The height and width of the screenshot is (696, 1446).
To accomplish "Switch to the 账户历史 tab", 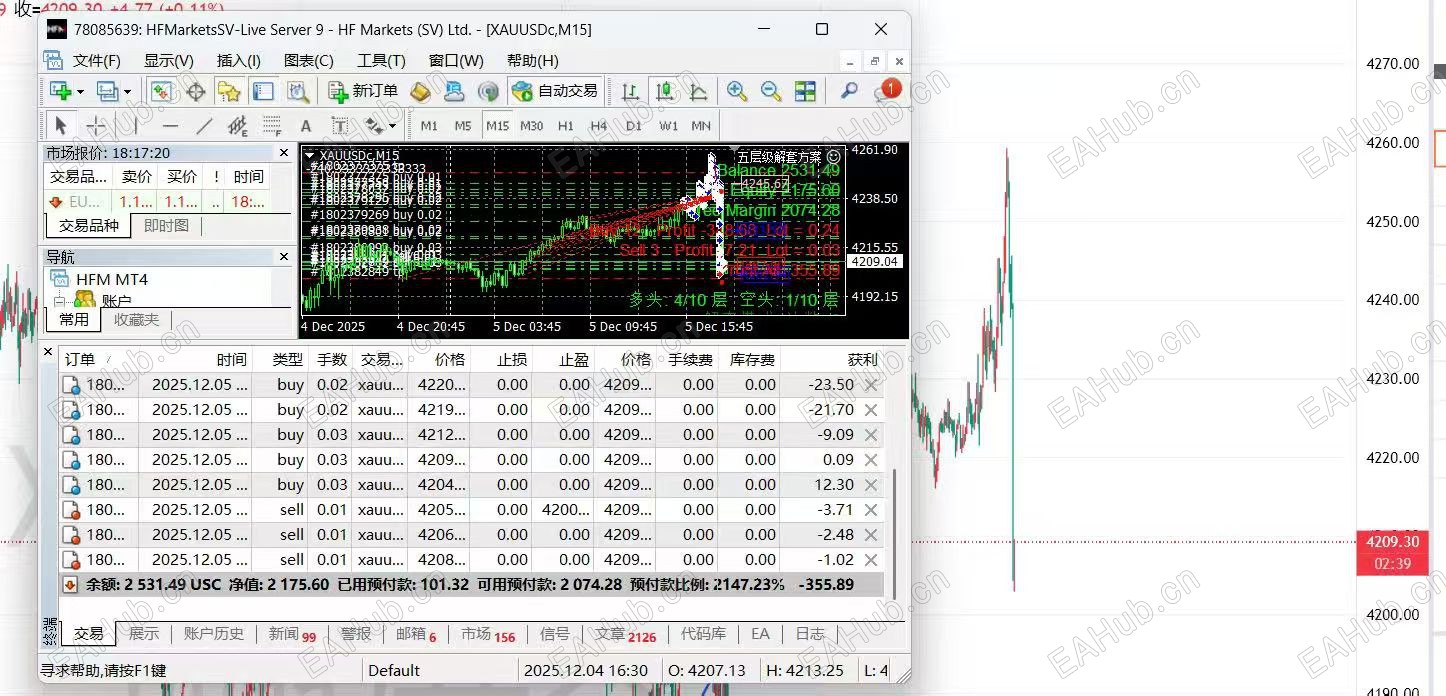I will point(214,634).
